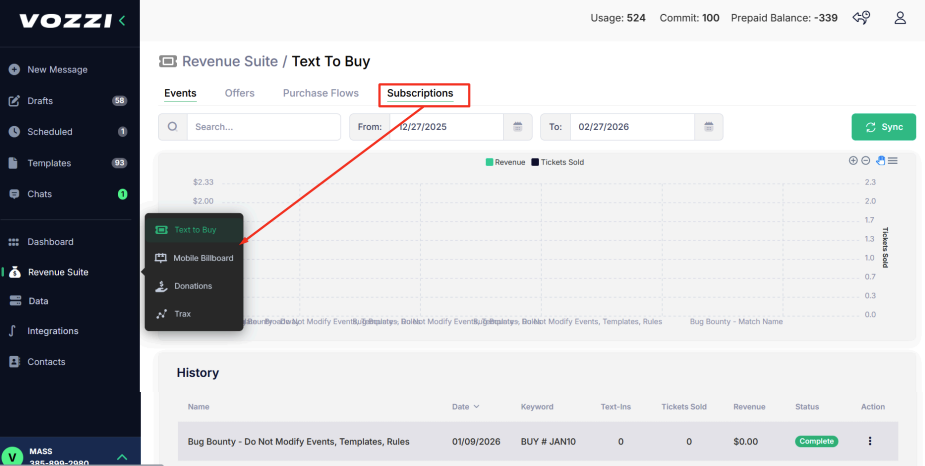The height and width of the screenshot is (466, 925).
Task: Sort history table by Date column
Action: point(464,407)
